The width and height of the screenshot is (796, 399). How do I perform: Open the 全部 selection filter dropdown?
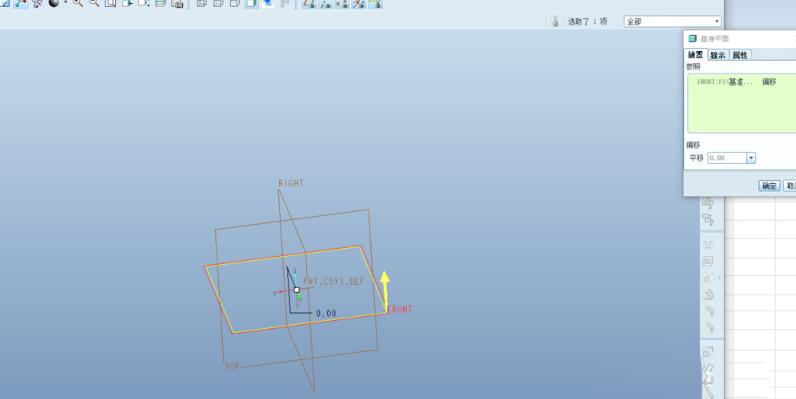coord(672,21)
